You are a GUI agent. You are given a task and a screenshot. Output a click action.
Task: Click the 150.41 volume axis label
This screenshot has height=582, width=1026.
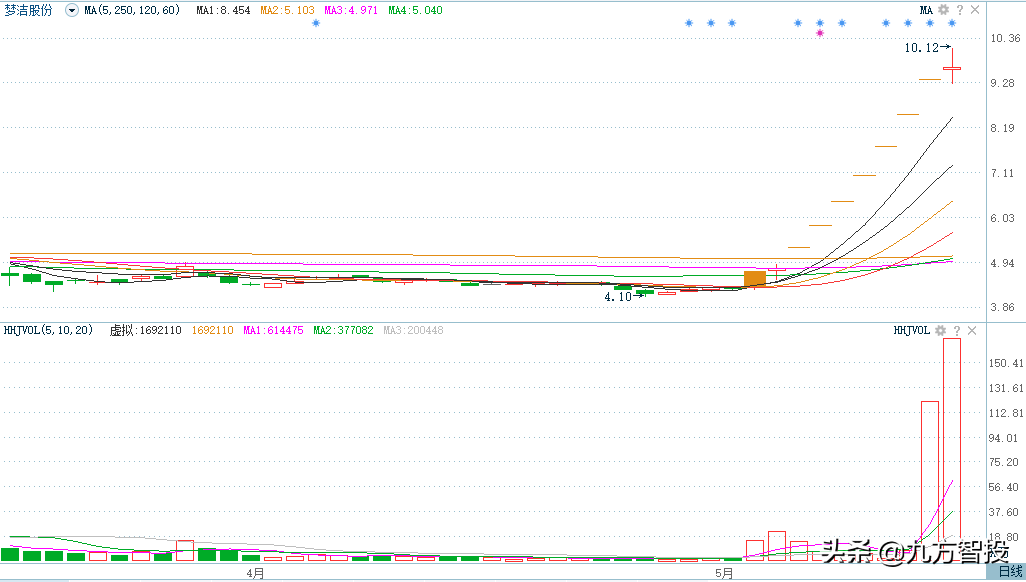[x=1006, y=363]
